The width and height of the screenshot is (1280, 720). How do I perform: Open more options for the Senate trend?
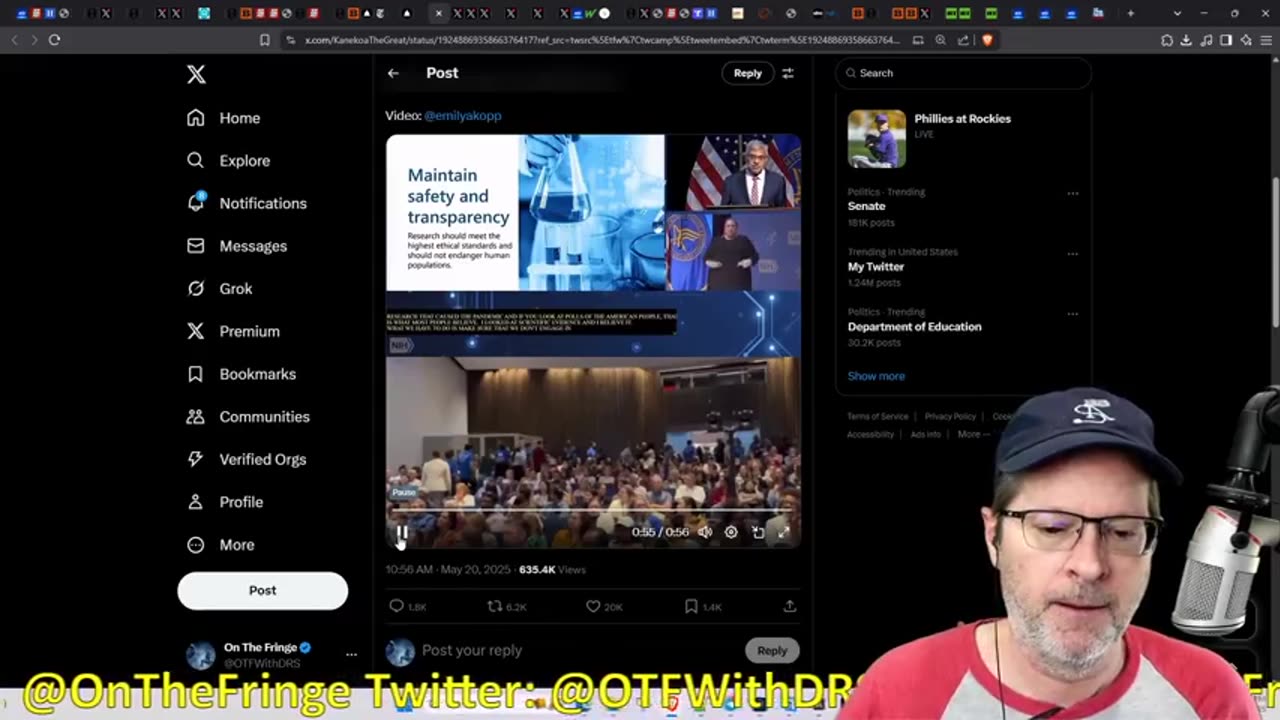(1072, 193)
